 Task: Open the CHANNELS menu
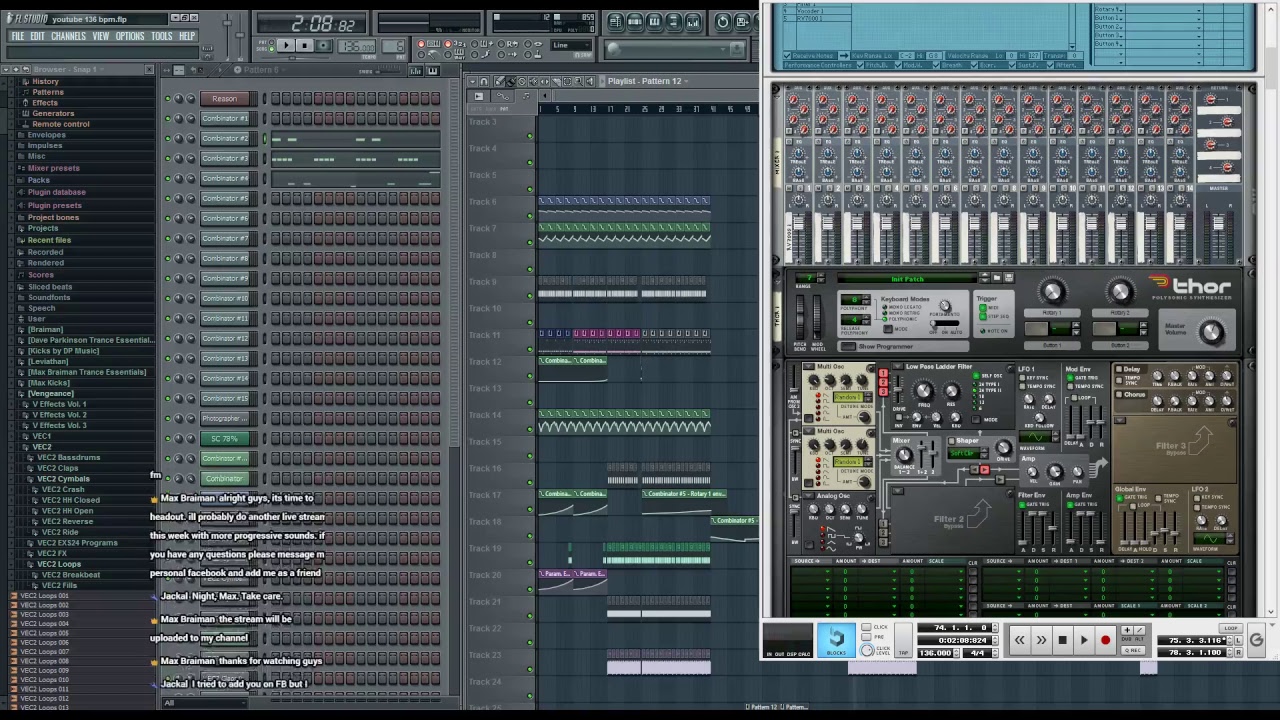click(x=68, y=36)
